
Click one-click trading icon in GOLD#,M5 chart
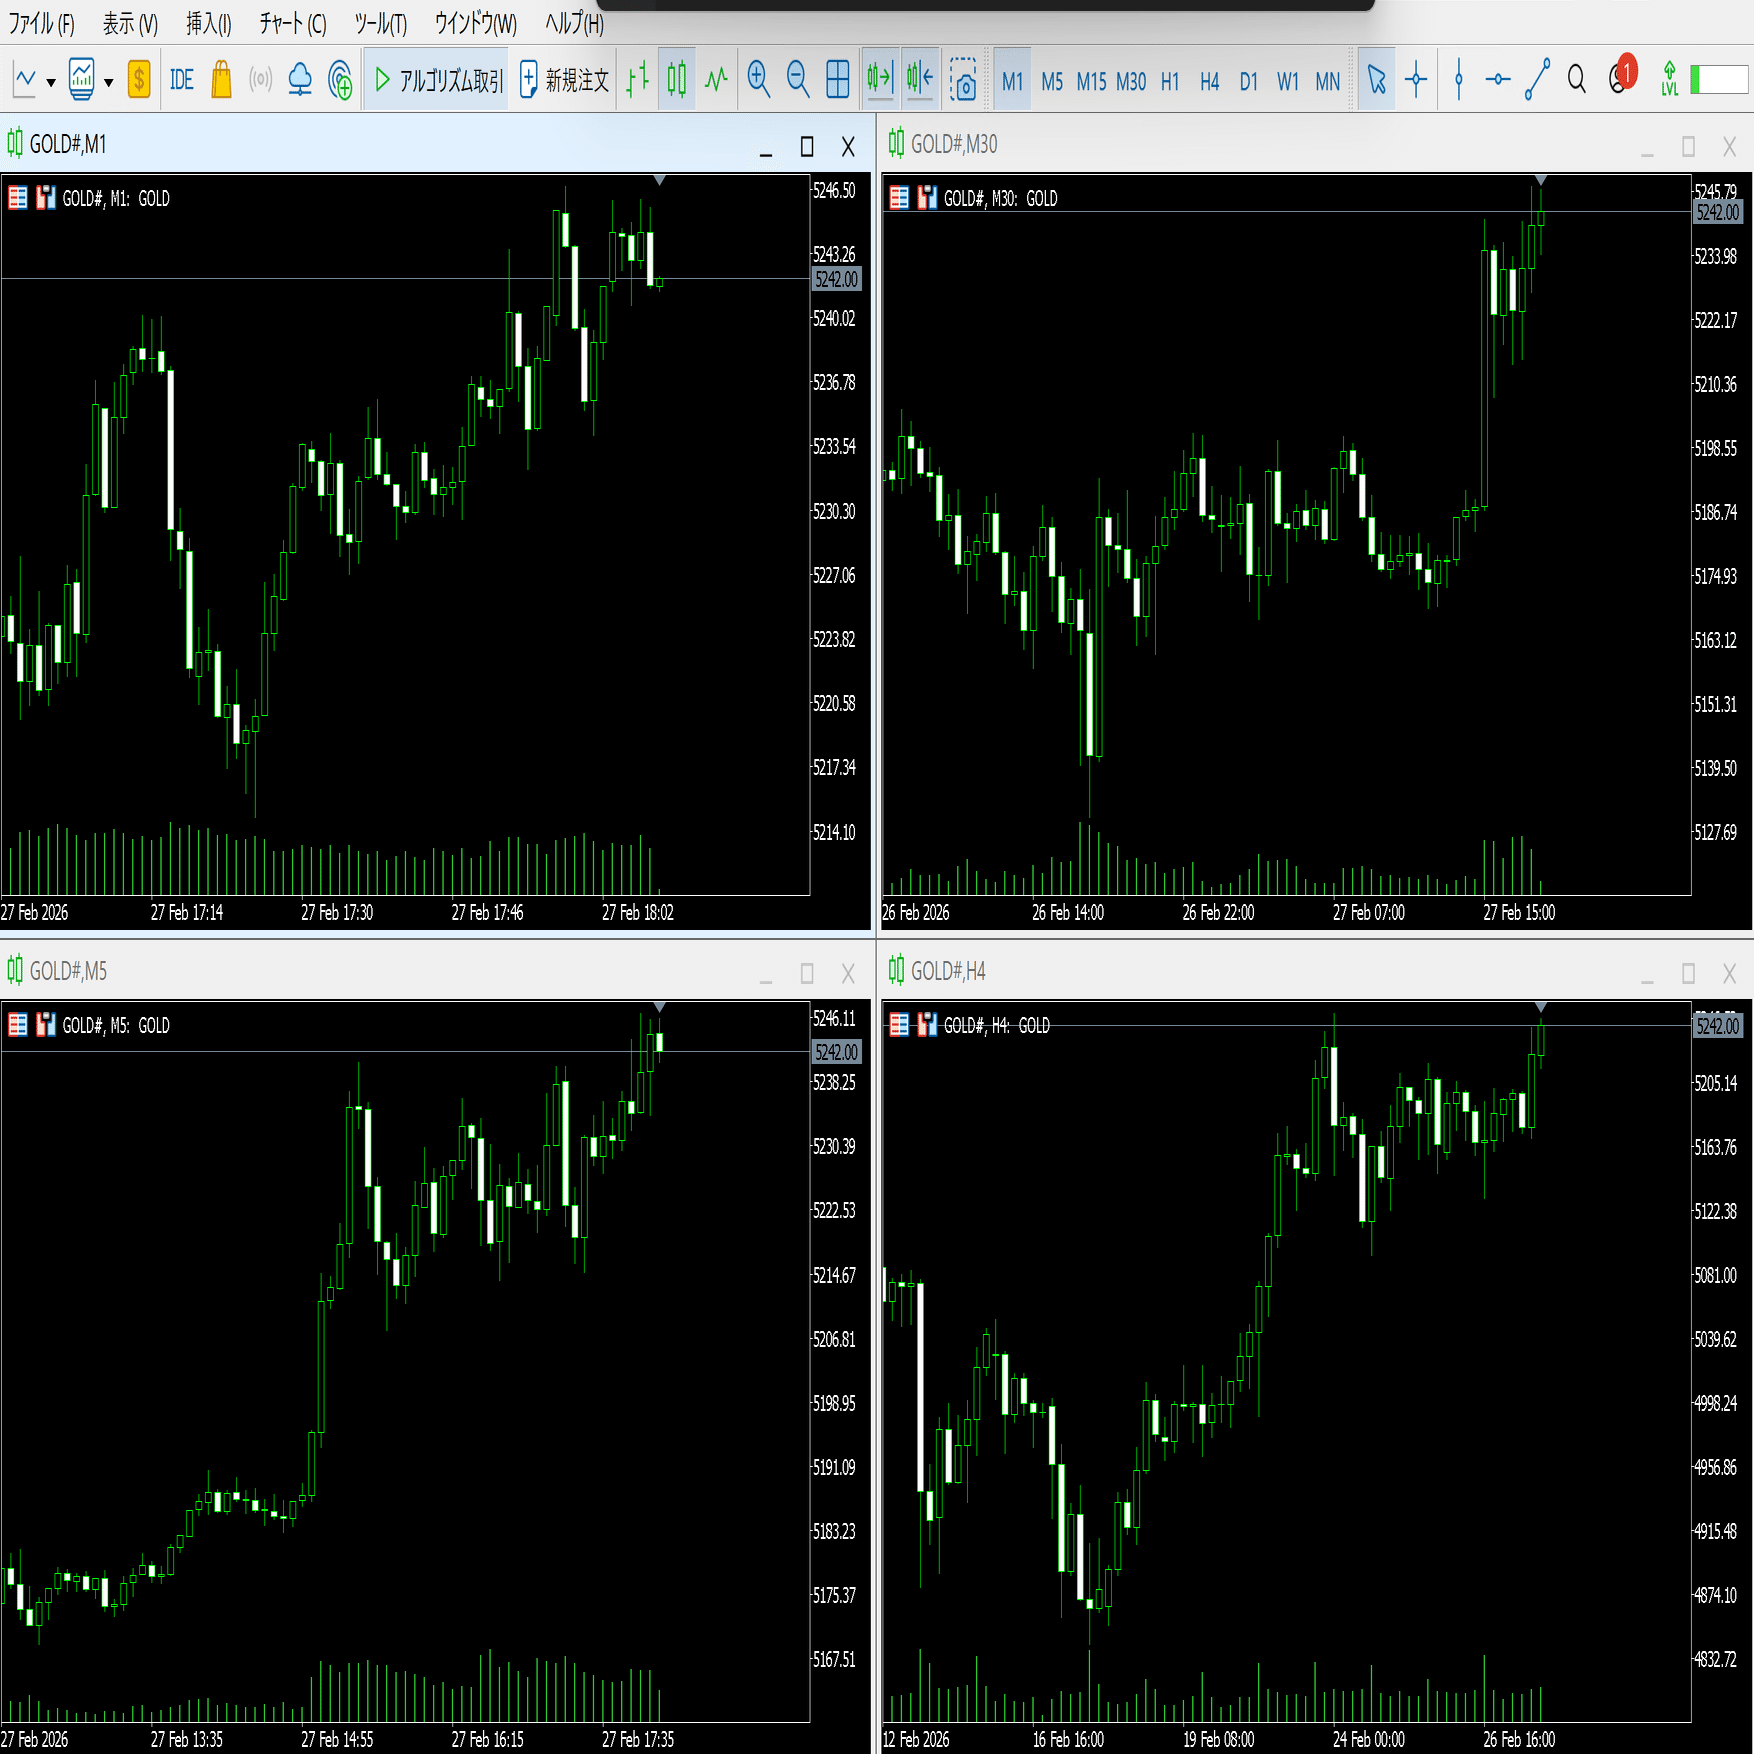(x=18, y=1024)
